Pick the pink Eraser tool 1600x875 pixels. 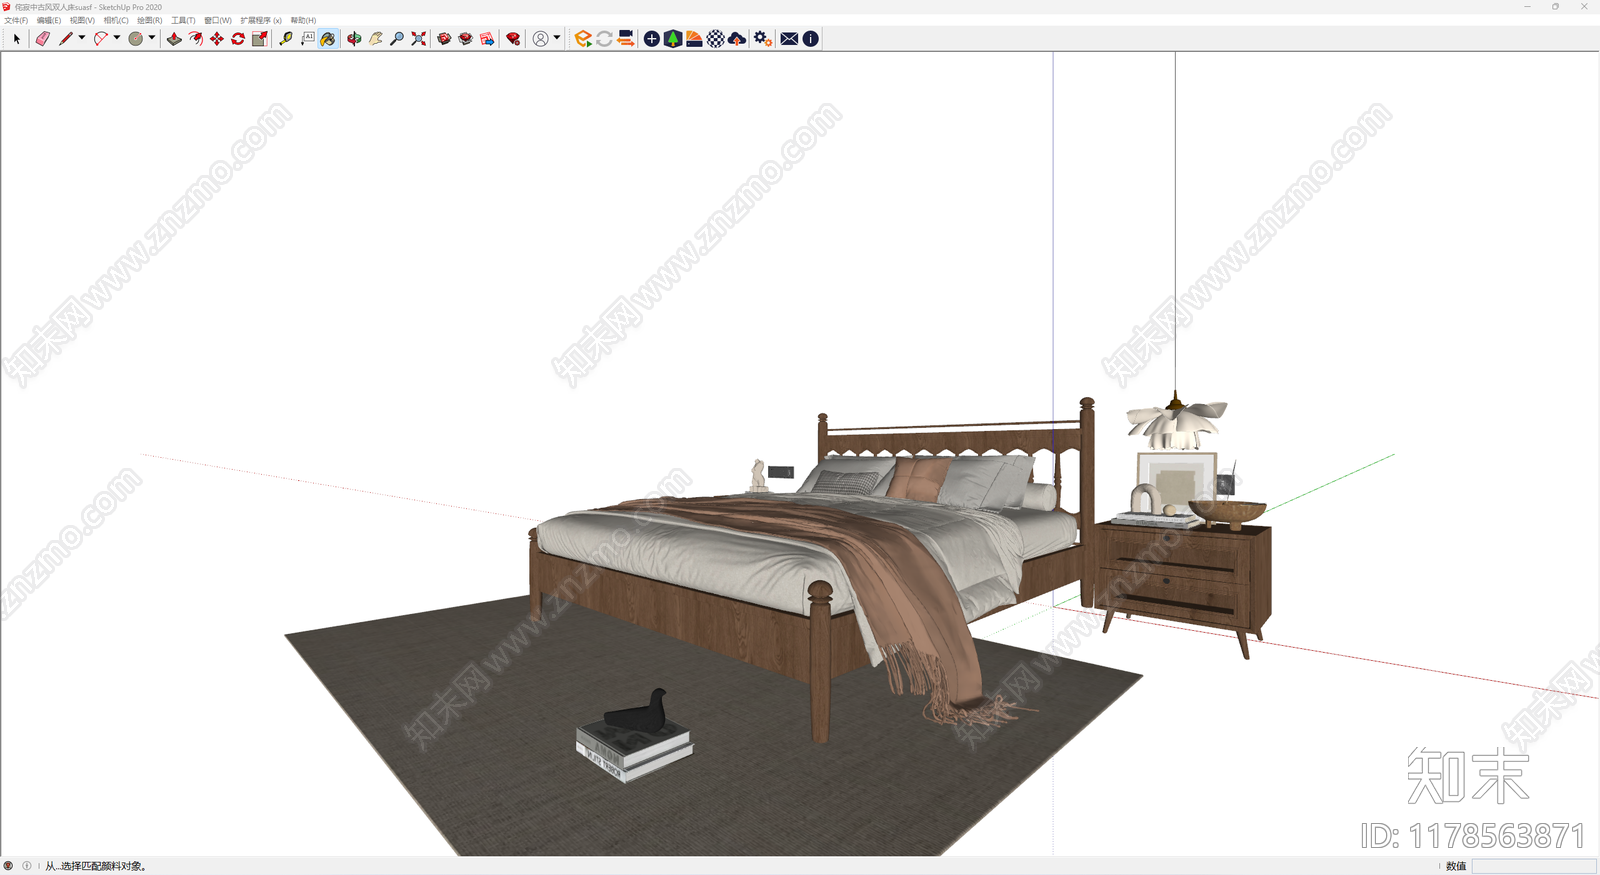coord(42,39)
